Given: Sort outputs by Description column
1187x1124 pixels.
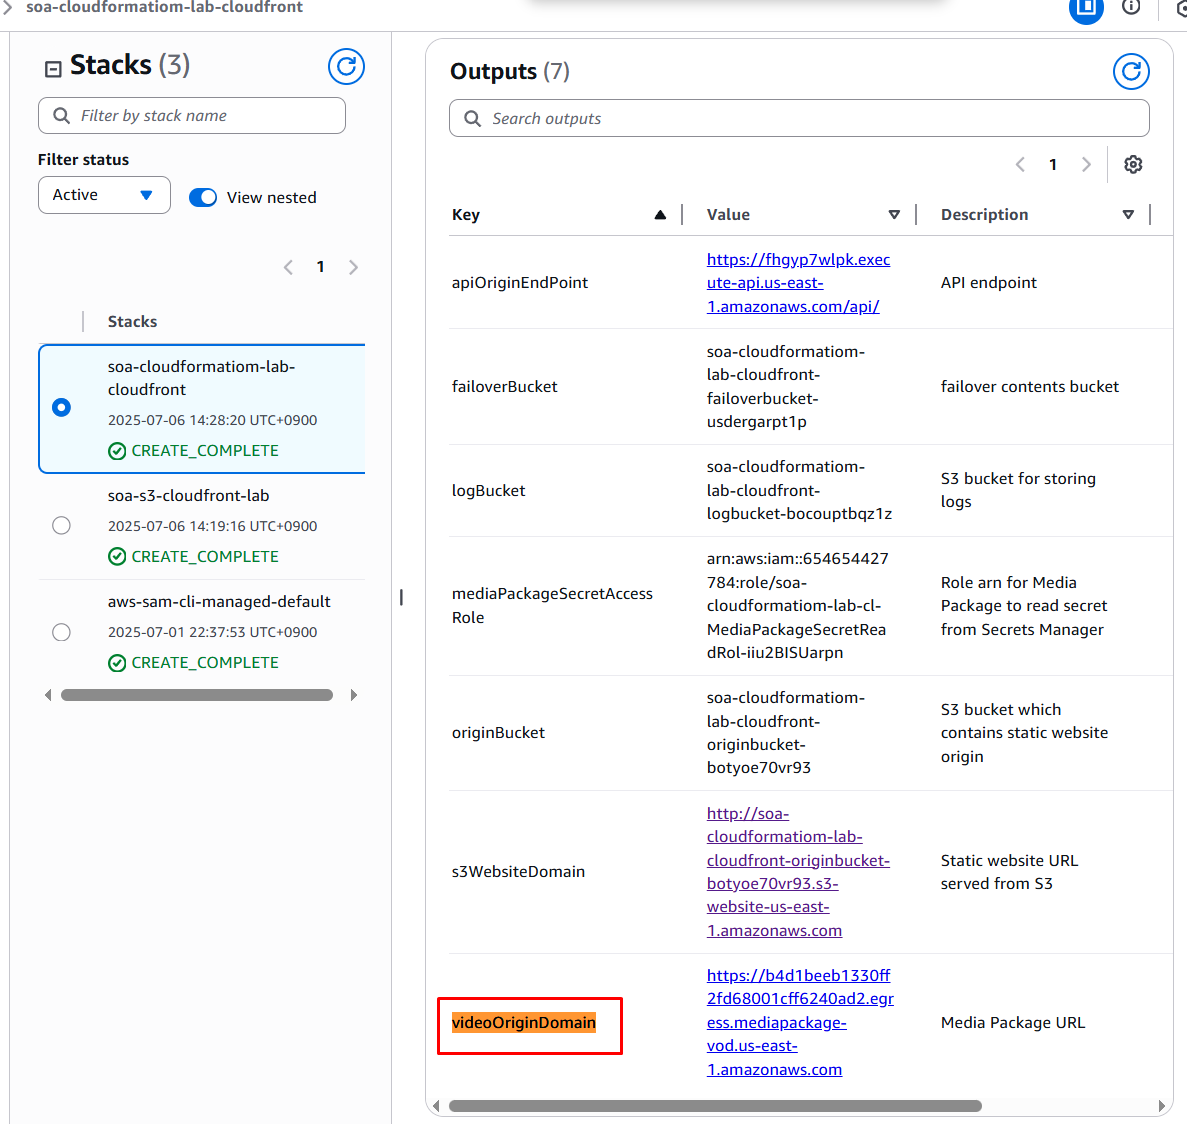Looking at the screenshot, I should (x=1128, y=215).
